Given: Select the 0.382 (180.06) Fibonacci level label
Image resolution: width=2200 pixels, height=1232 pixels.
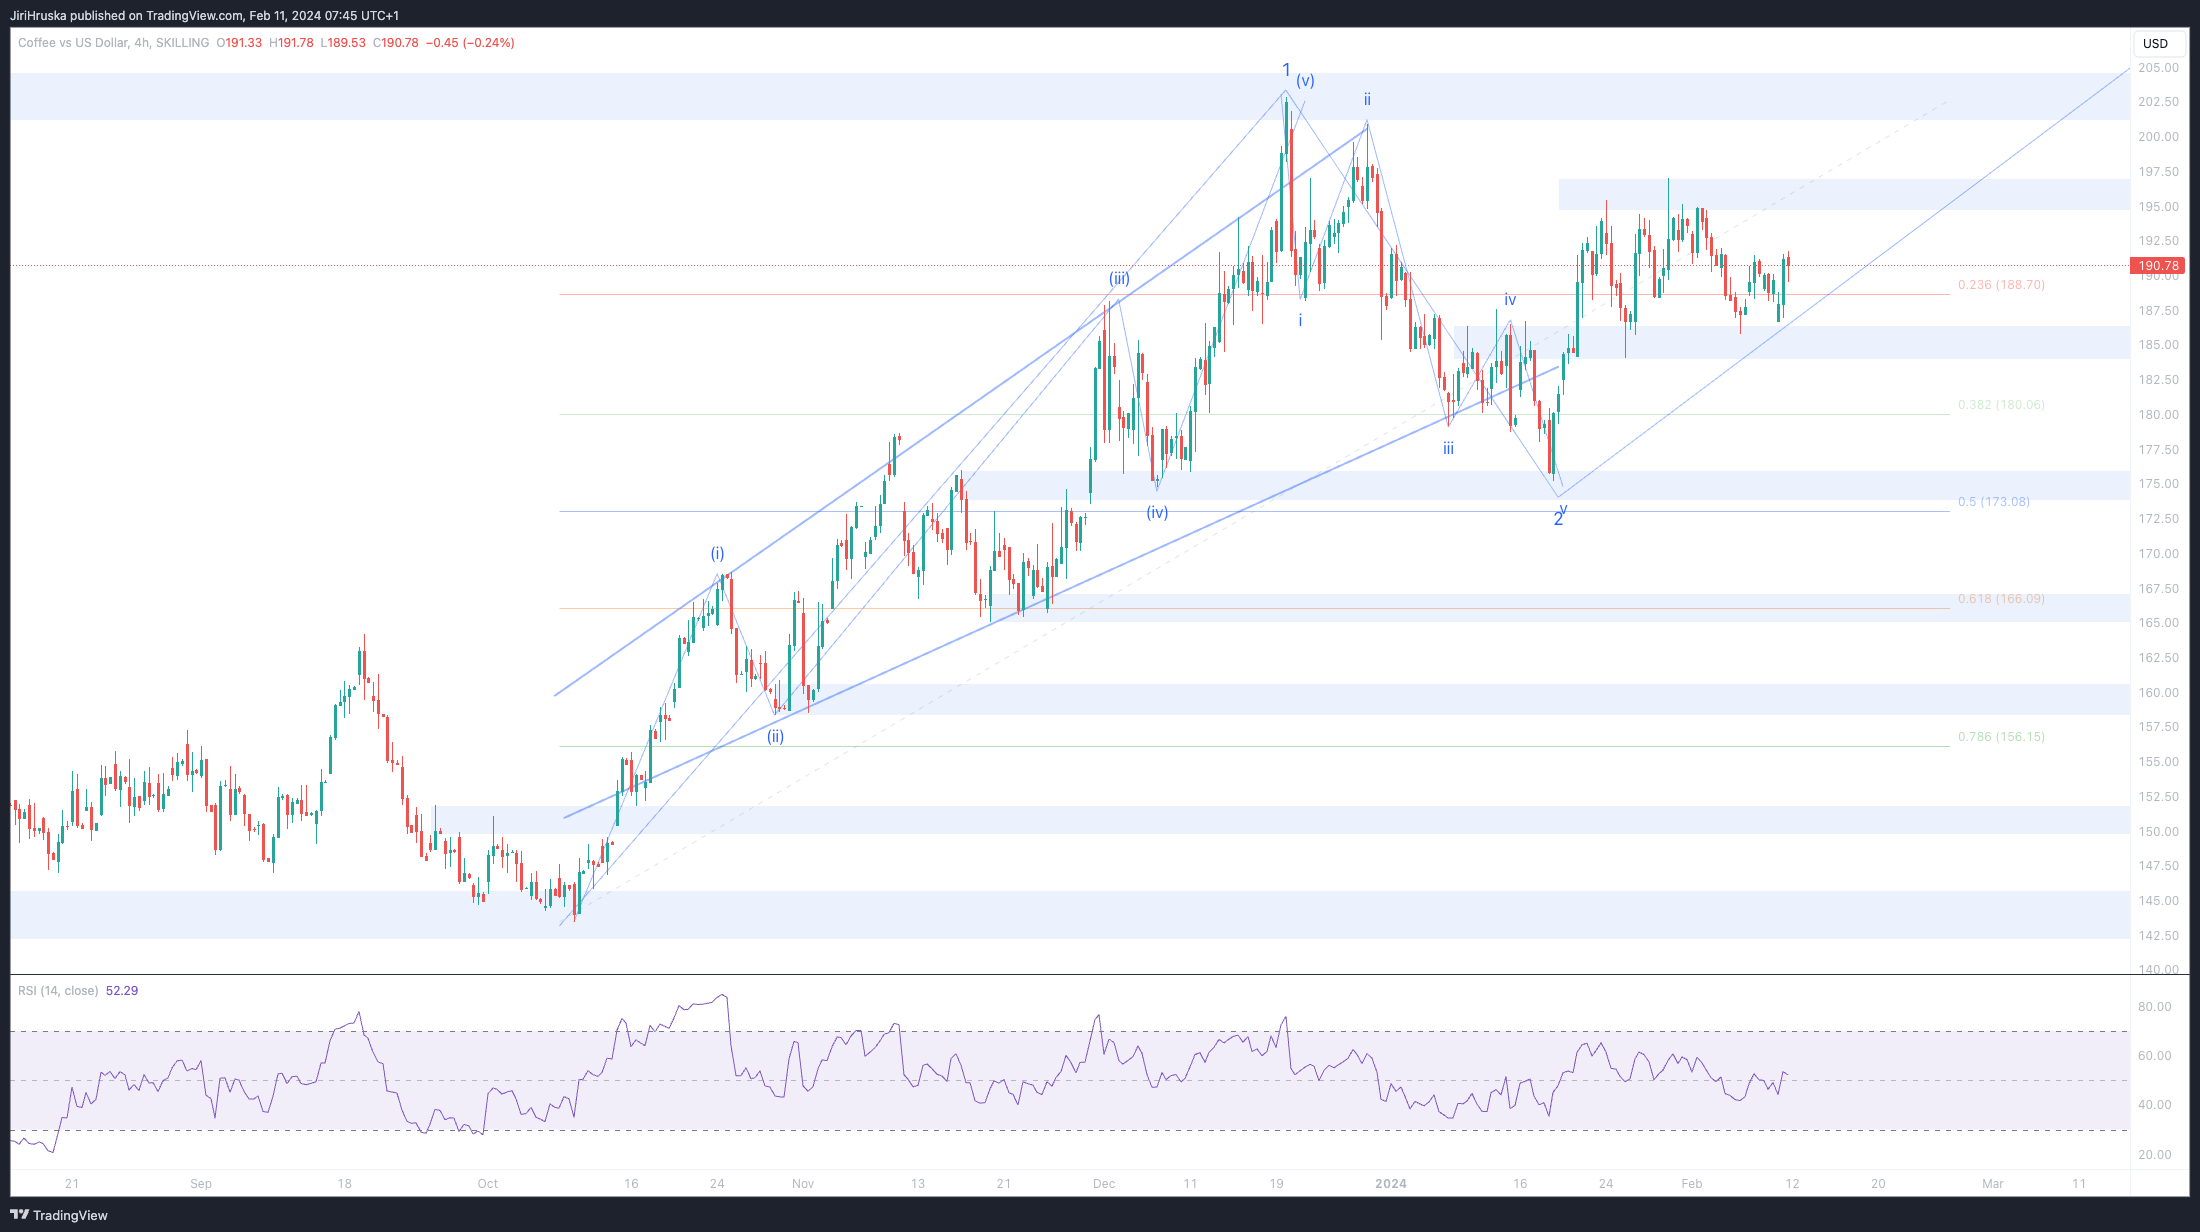Looking at the screenshot, I should tap(2000, 405).
